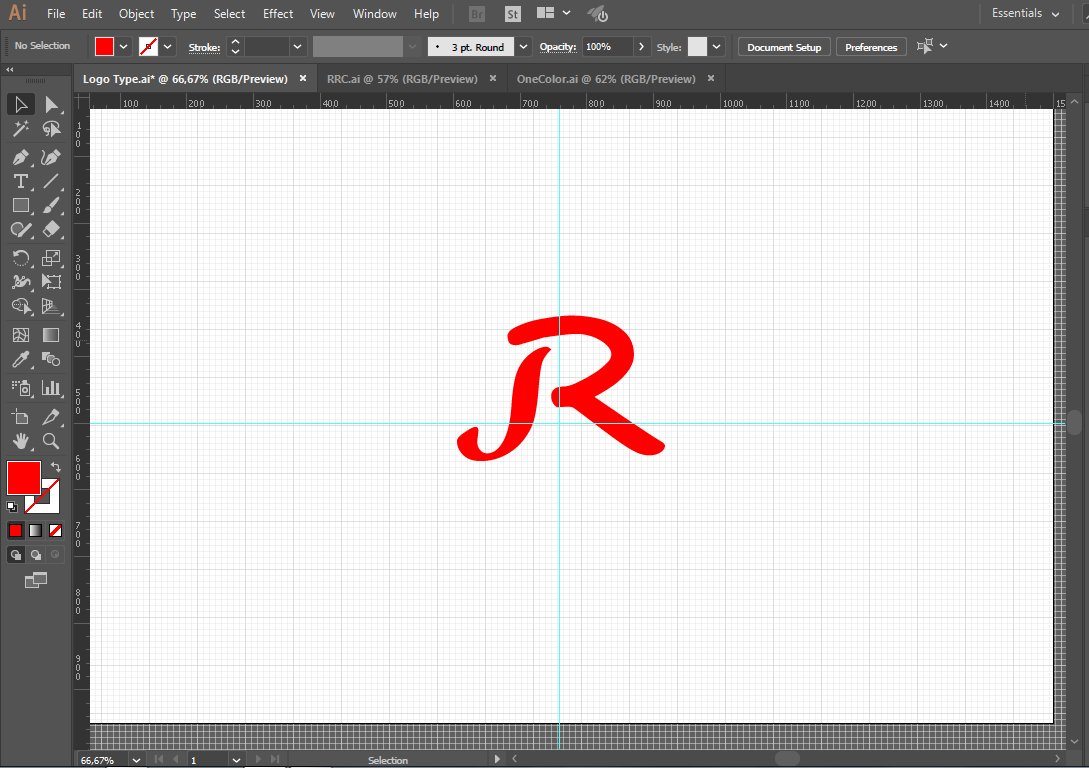This screenshot has height=768, width=1089.
Task: Select the Rotate tool
Action: [20, 258]
